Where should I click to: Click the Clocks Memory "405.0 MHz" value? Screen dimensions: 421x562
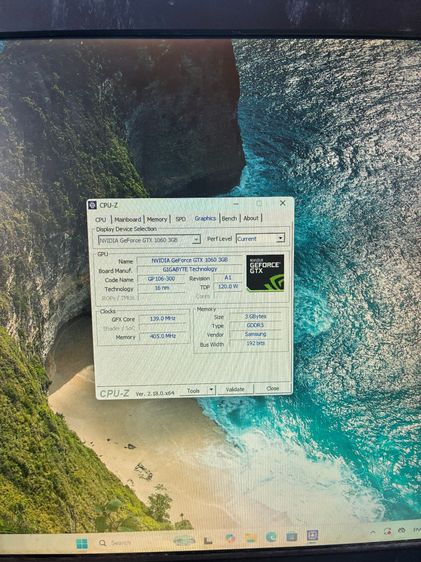tap(163, 336)
